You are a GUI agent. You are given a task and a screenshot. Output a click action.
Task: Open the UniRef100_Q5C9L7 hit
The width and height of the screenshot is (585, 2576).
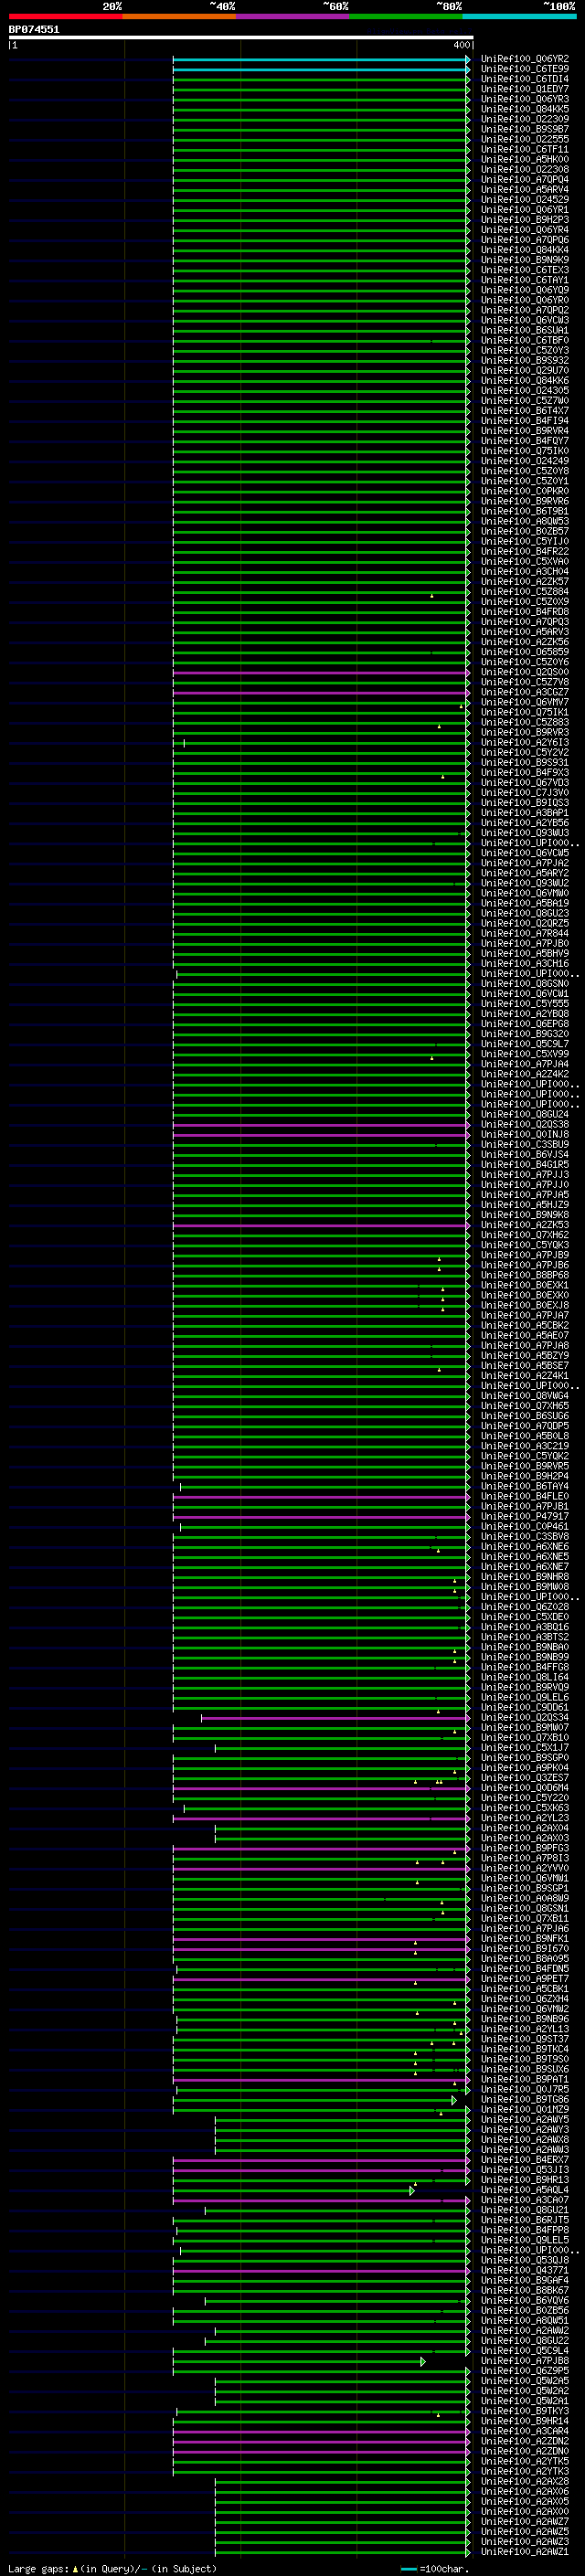pyautogui.click(x=524, y=1044)
